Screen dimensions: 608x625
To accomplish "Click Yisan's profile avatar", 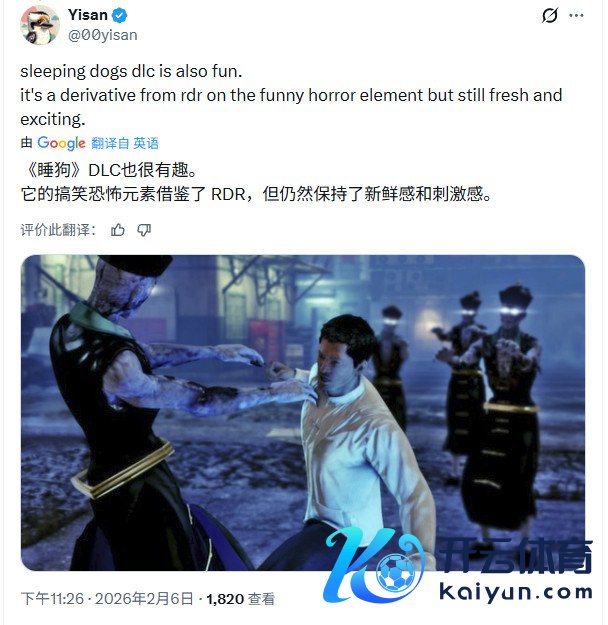I will coord(40,25).
